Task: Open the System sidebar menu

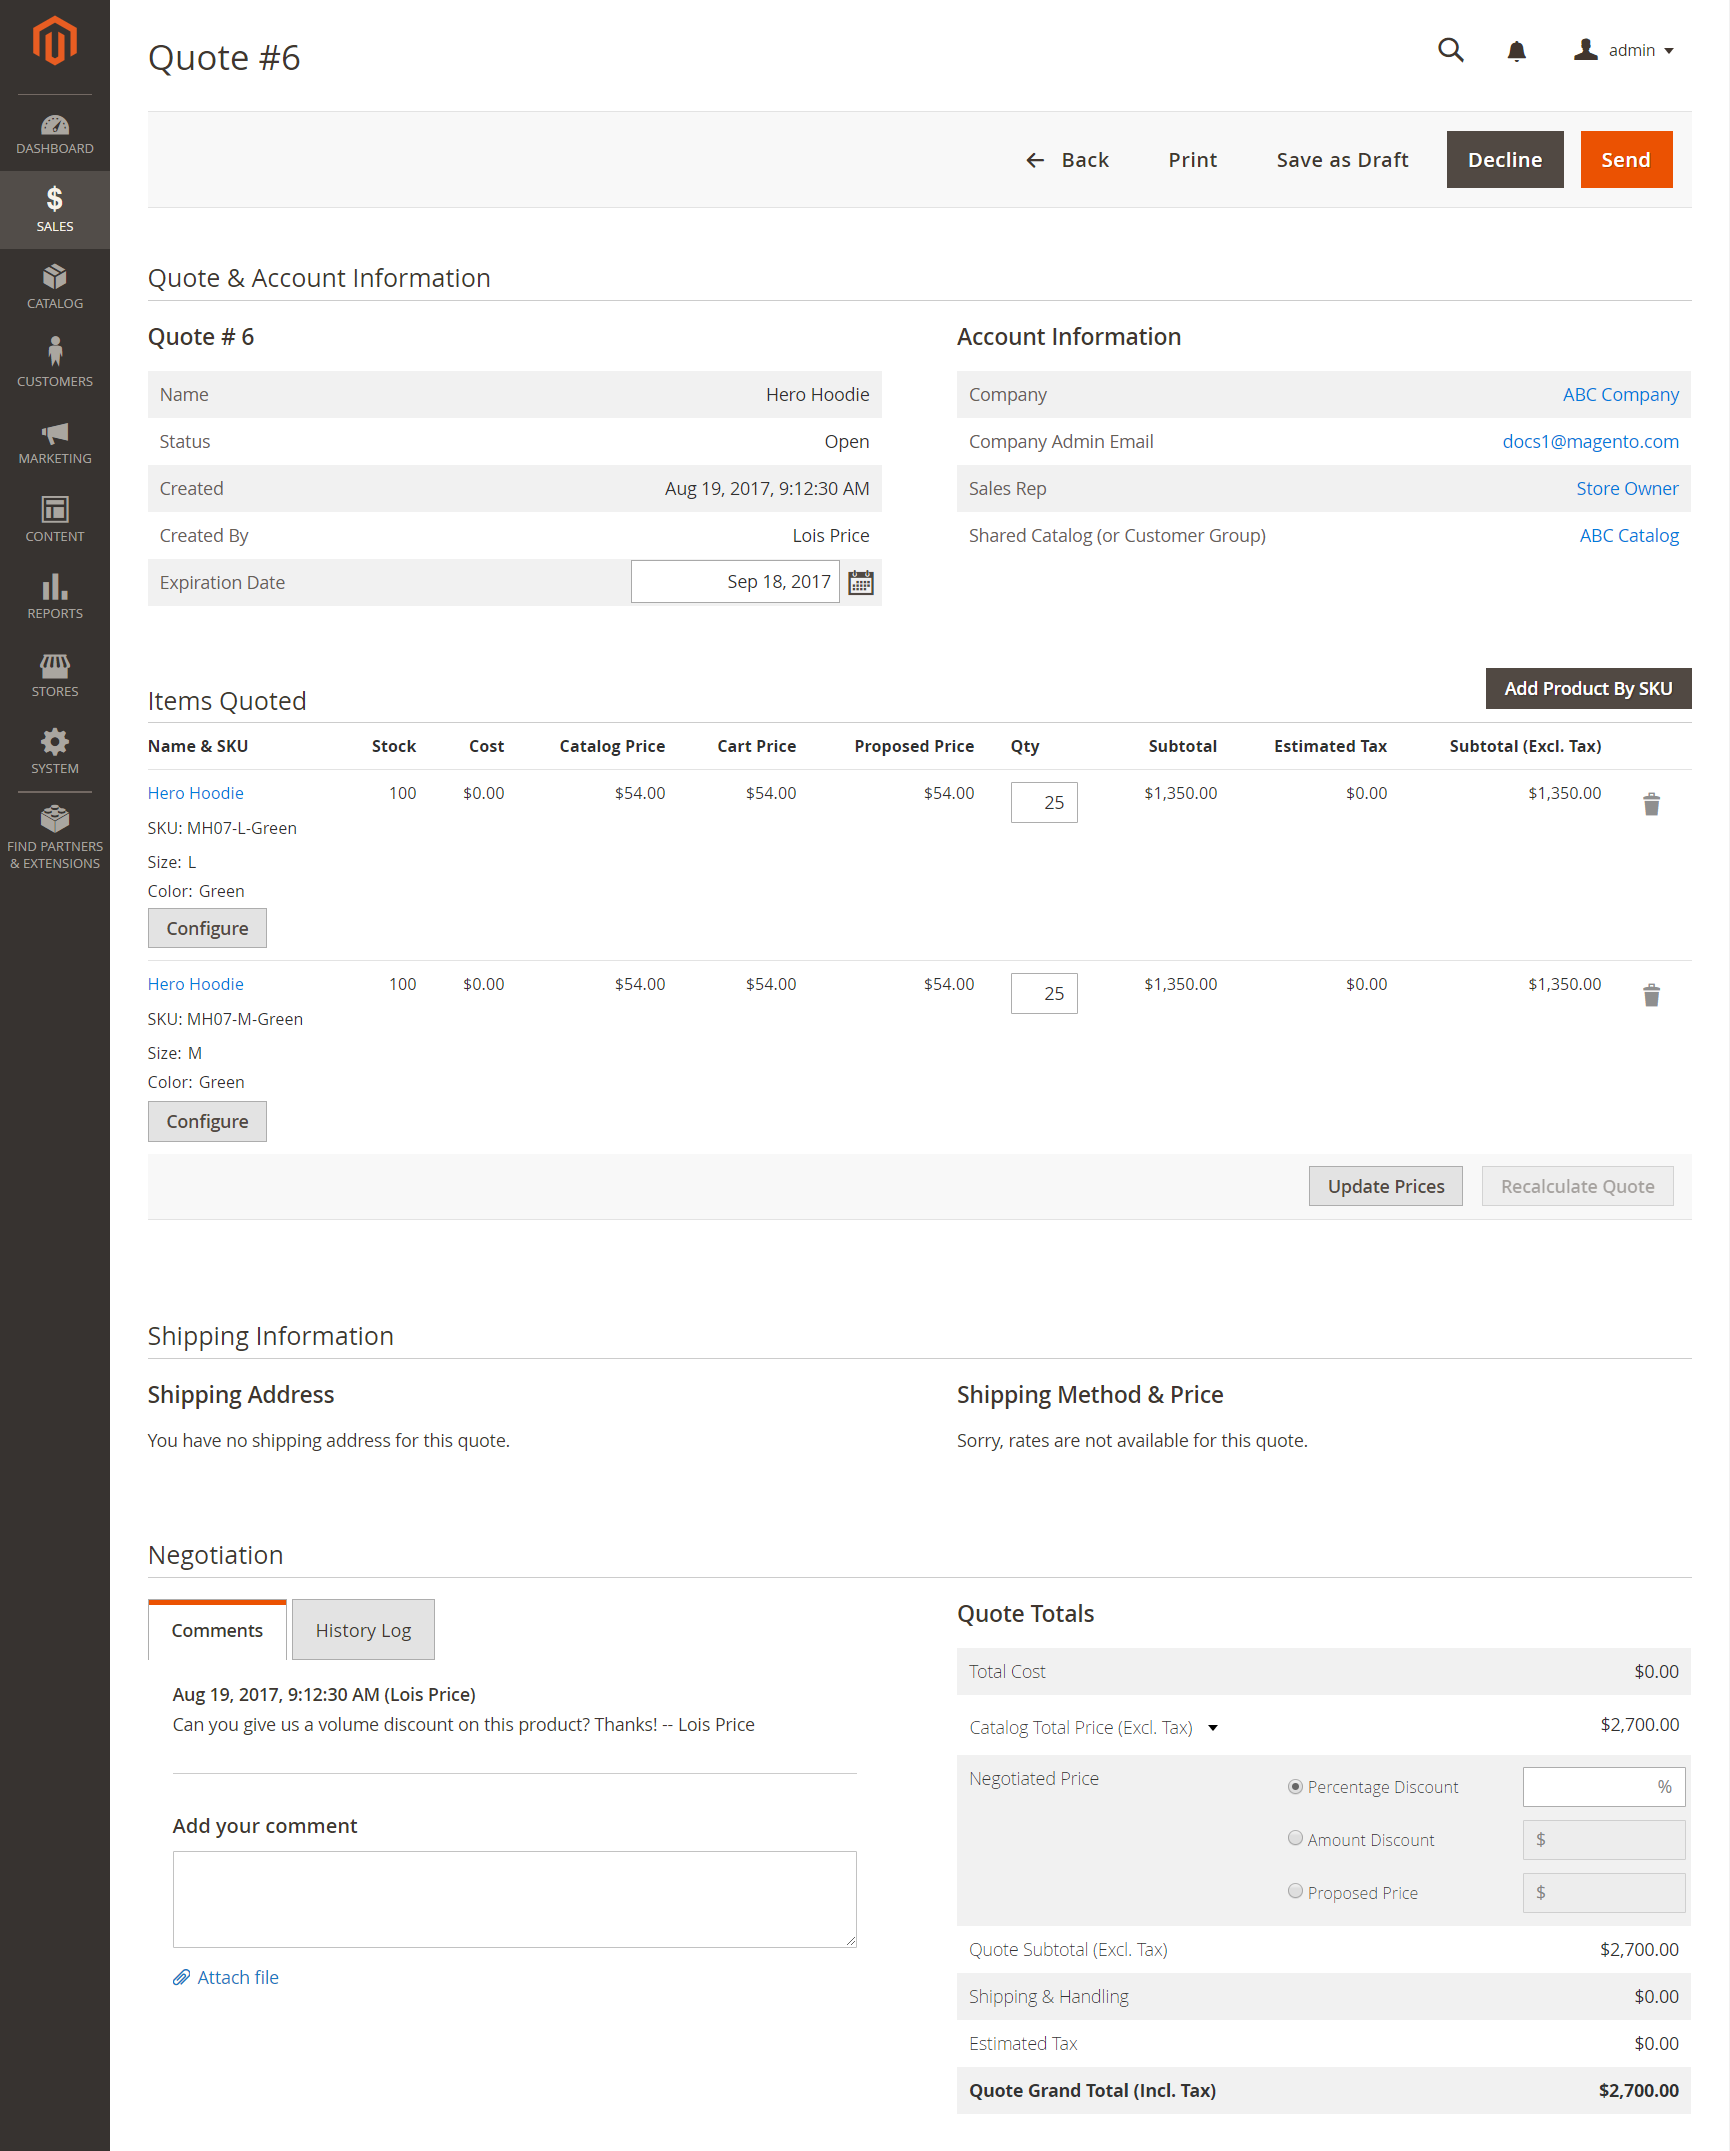Action: click(55, 752)
